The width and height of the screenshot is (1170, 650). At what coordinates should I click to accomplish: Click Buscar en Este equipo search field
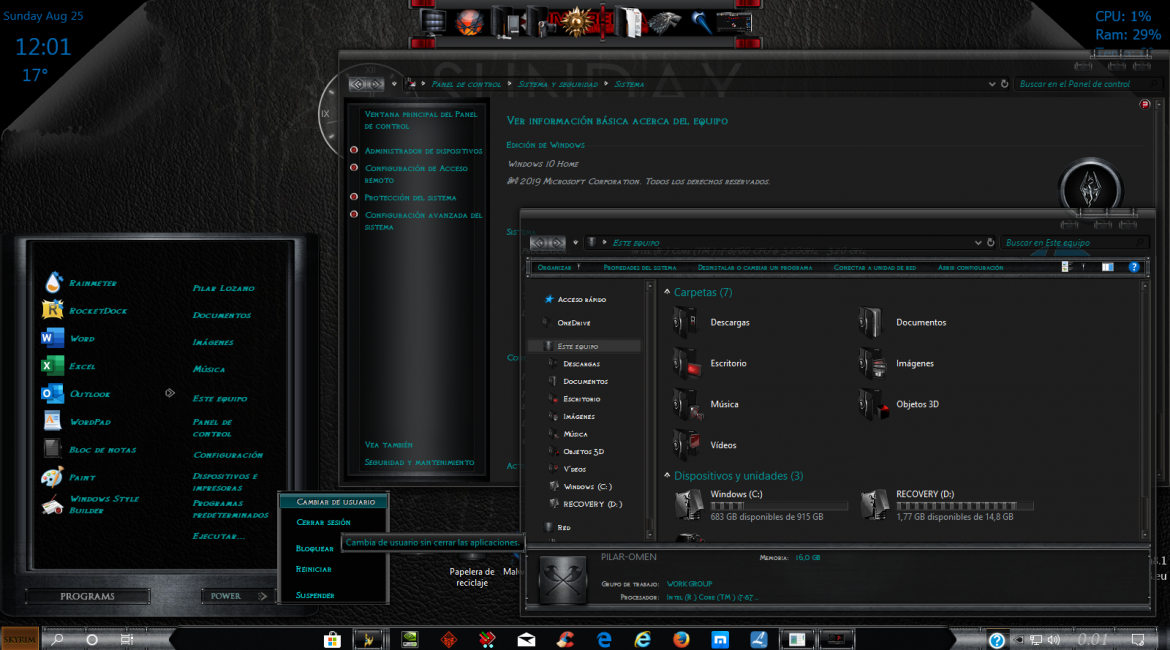(1073, 243)
